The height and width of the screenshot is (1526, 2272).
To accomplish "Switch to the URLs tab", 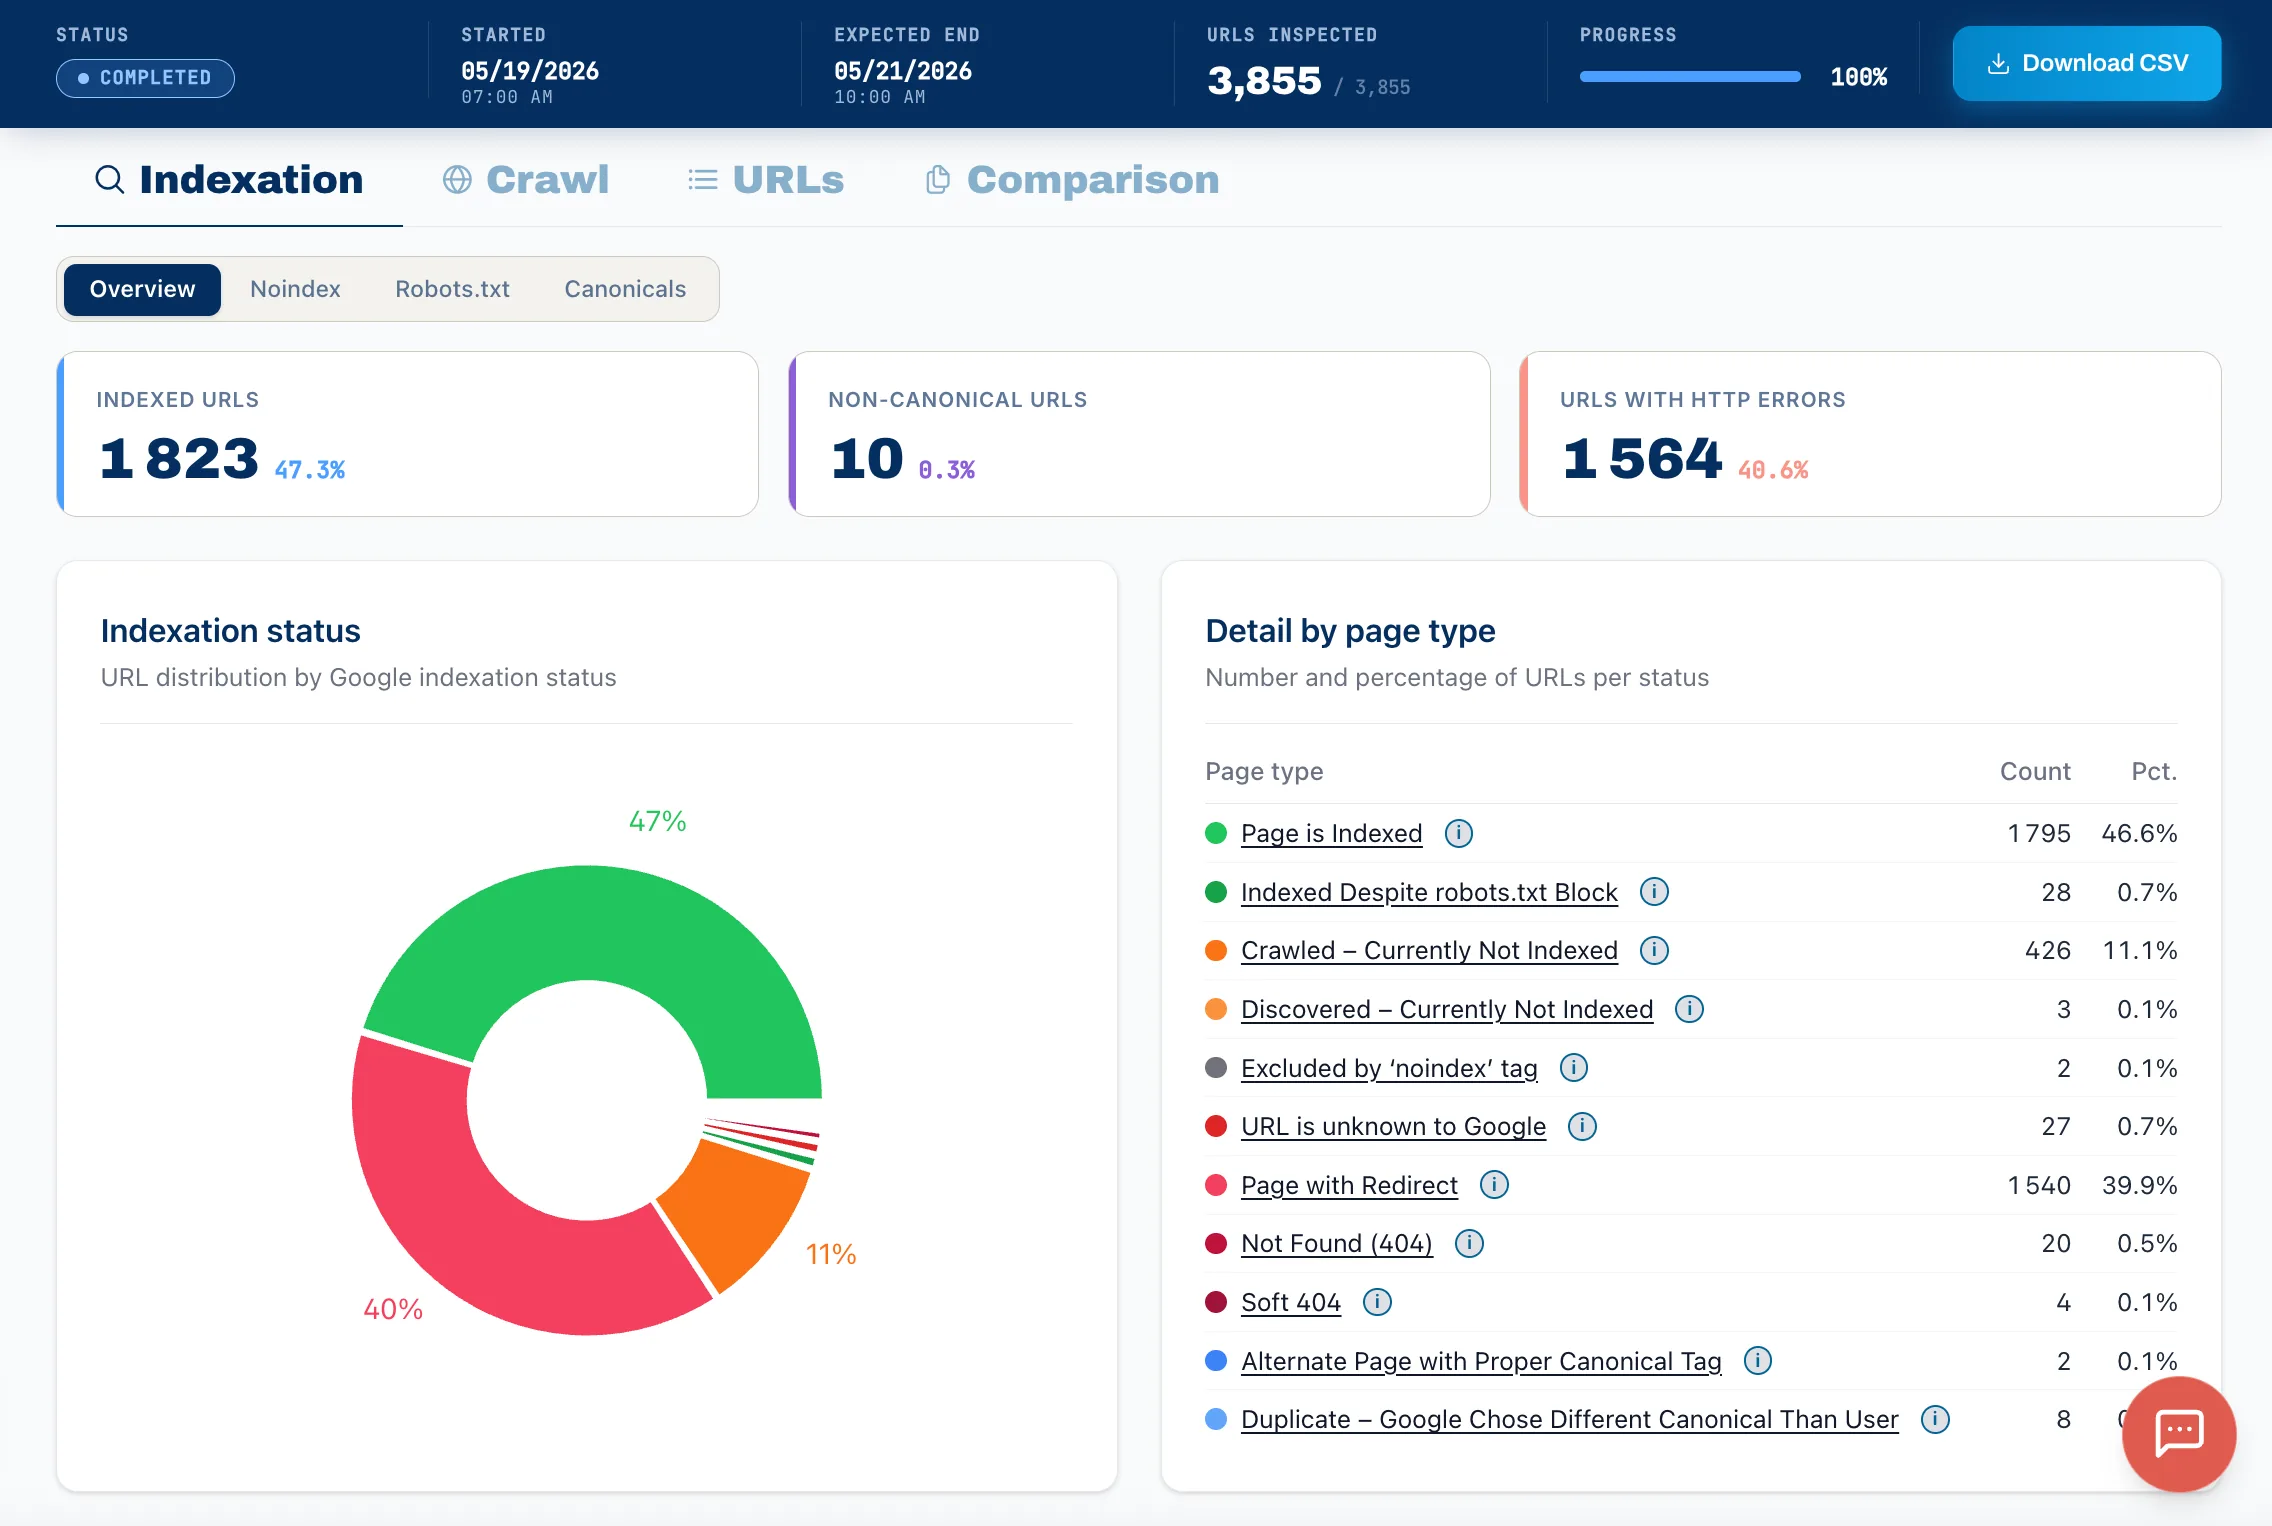I will [766, 180].
